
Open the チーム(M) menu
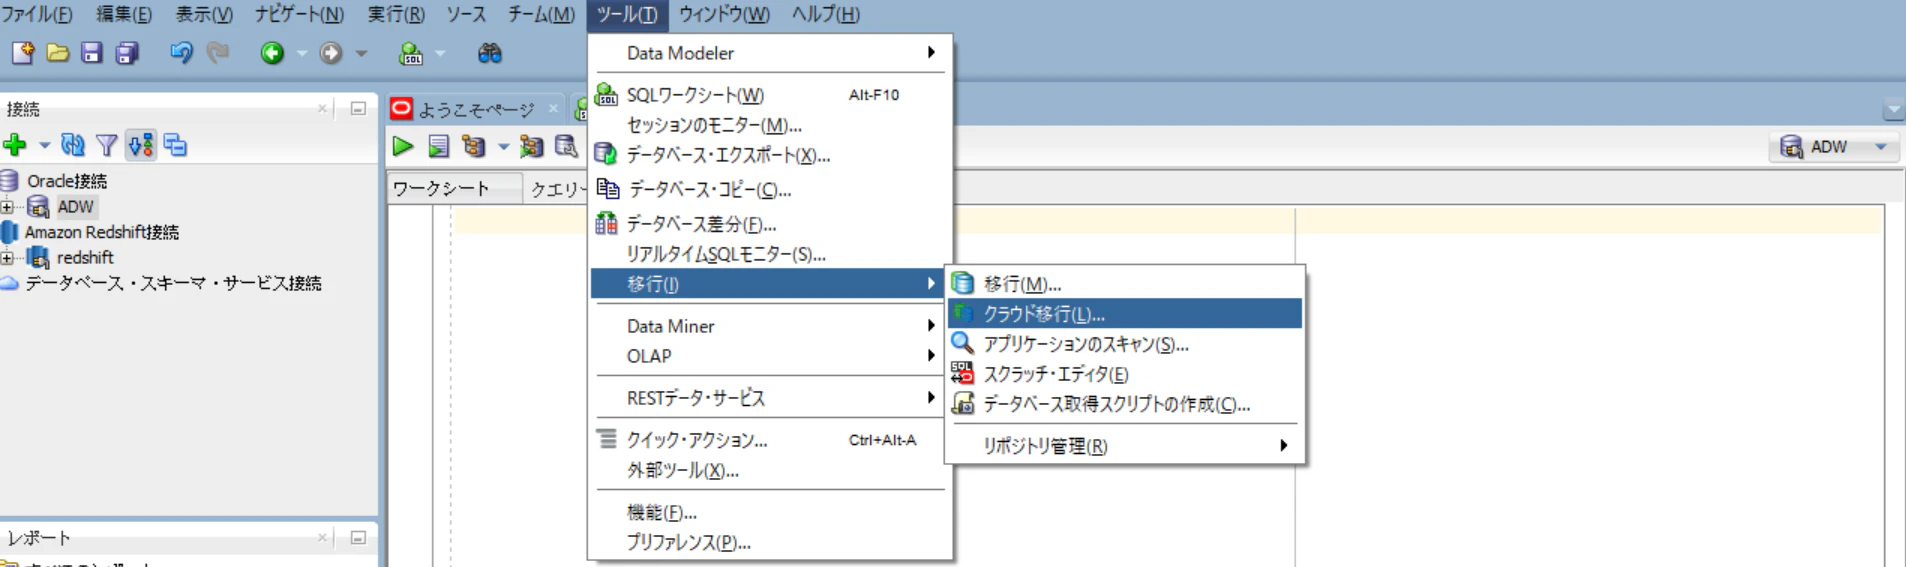(541, 14)
